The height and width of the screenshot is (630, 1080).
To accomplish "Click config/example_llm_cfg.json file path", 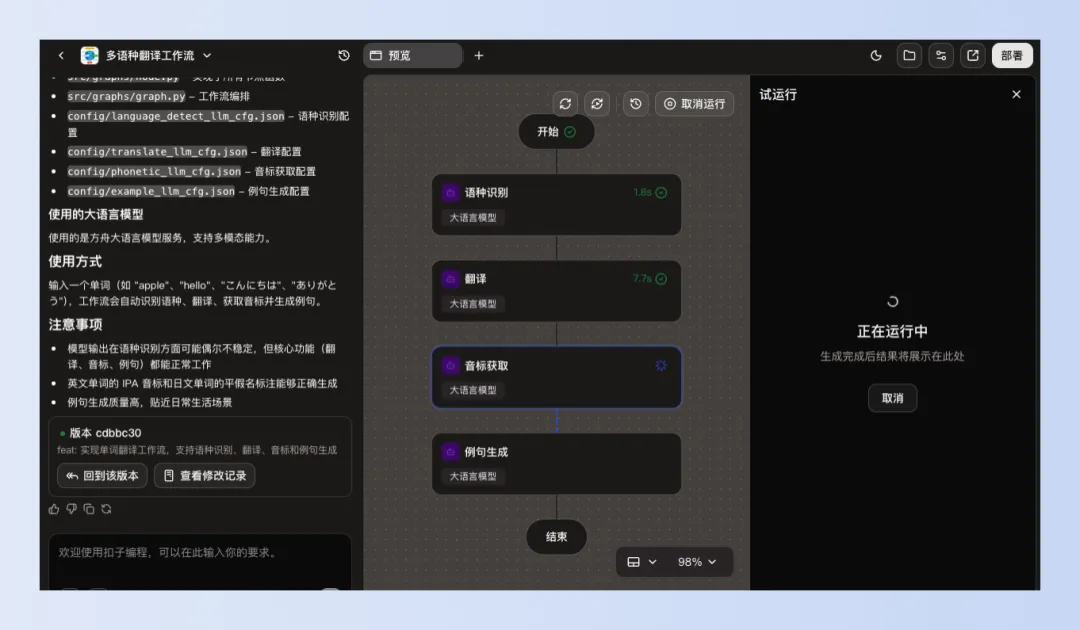I will (151, 191).
